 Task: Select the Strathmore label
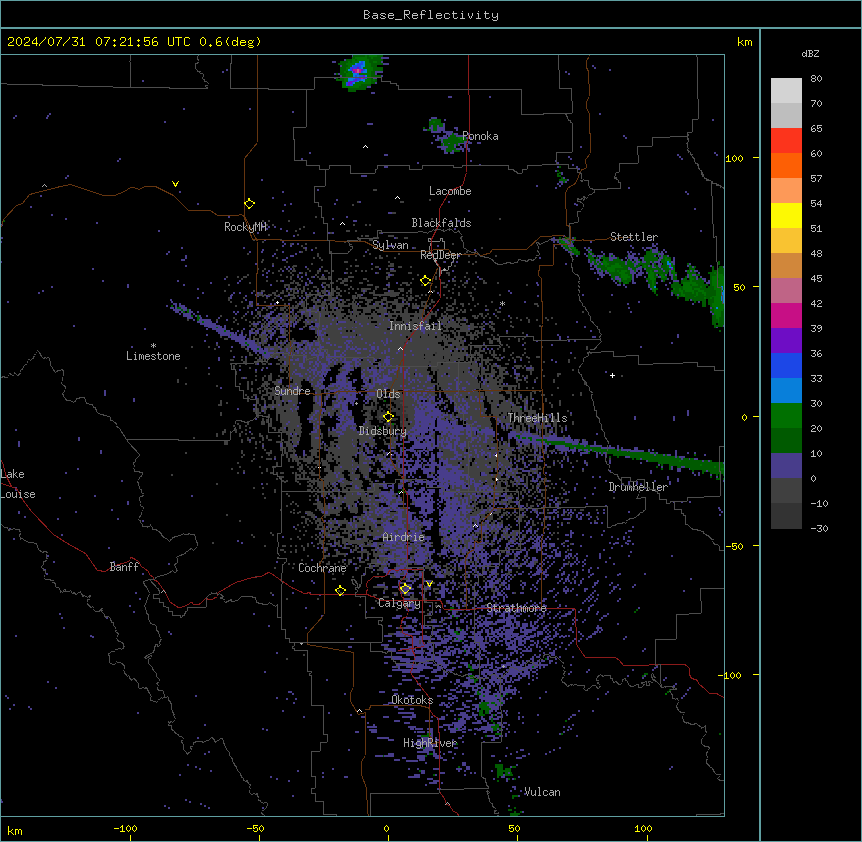[x=517, y=608]
